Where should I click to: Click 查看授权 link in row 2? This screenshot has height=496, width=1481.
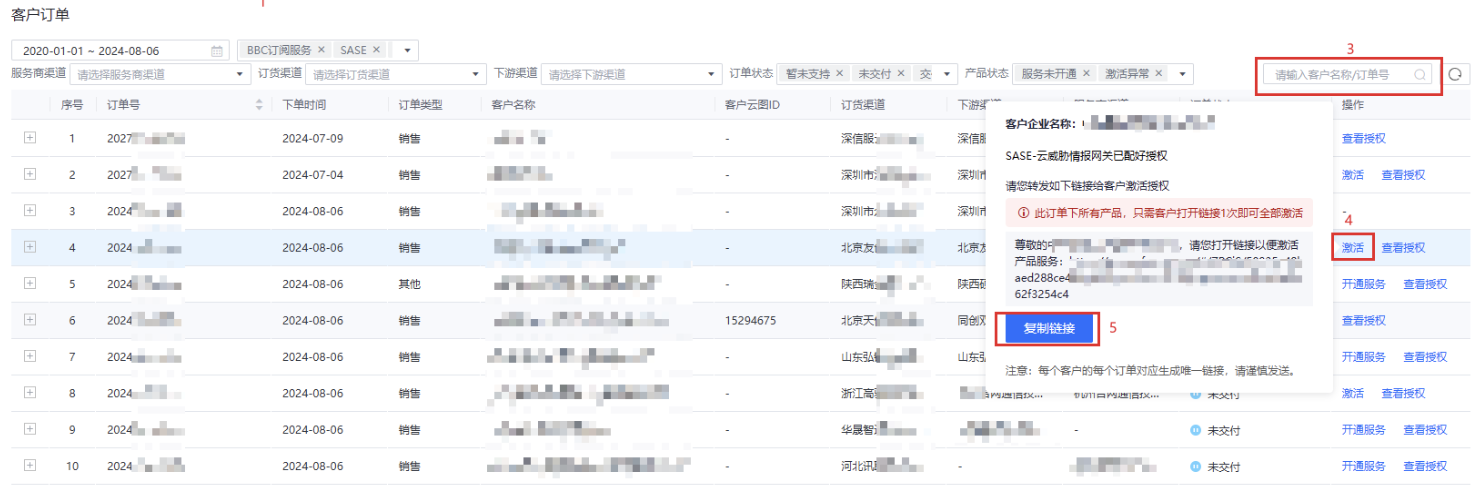pos(1403,174)
